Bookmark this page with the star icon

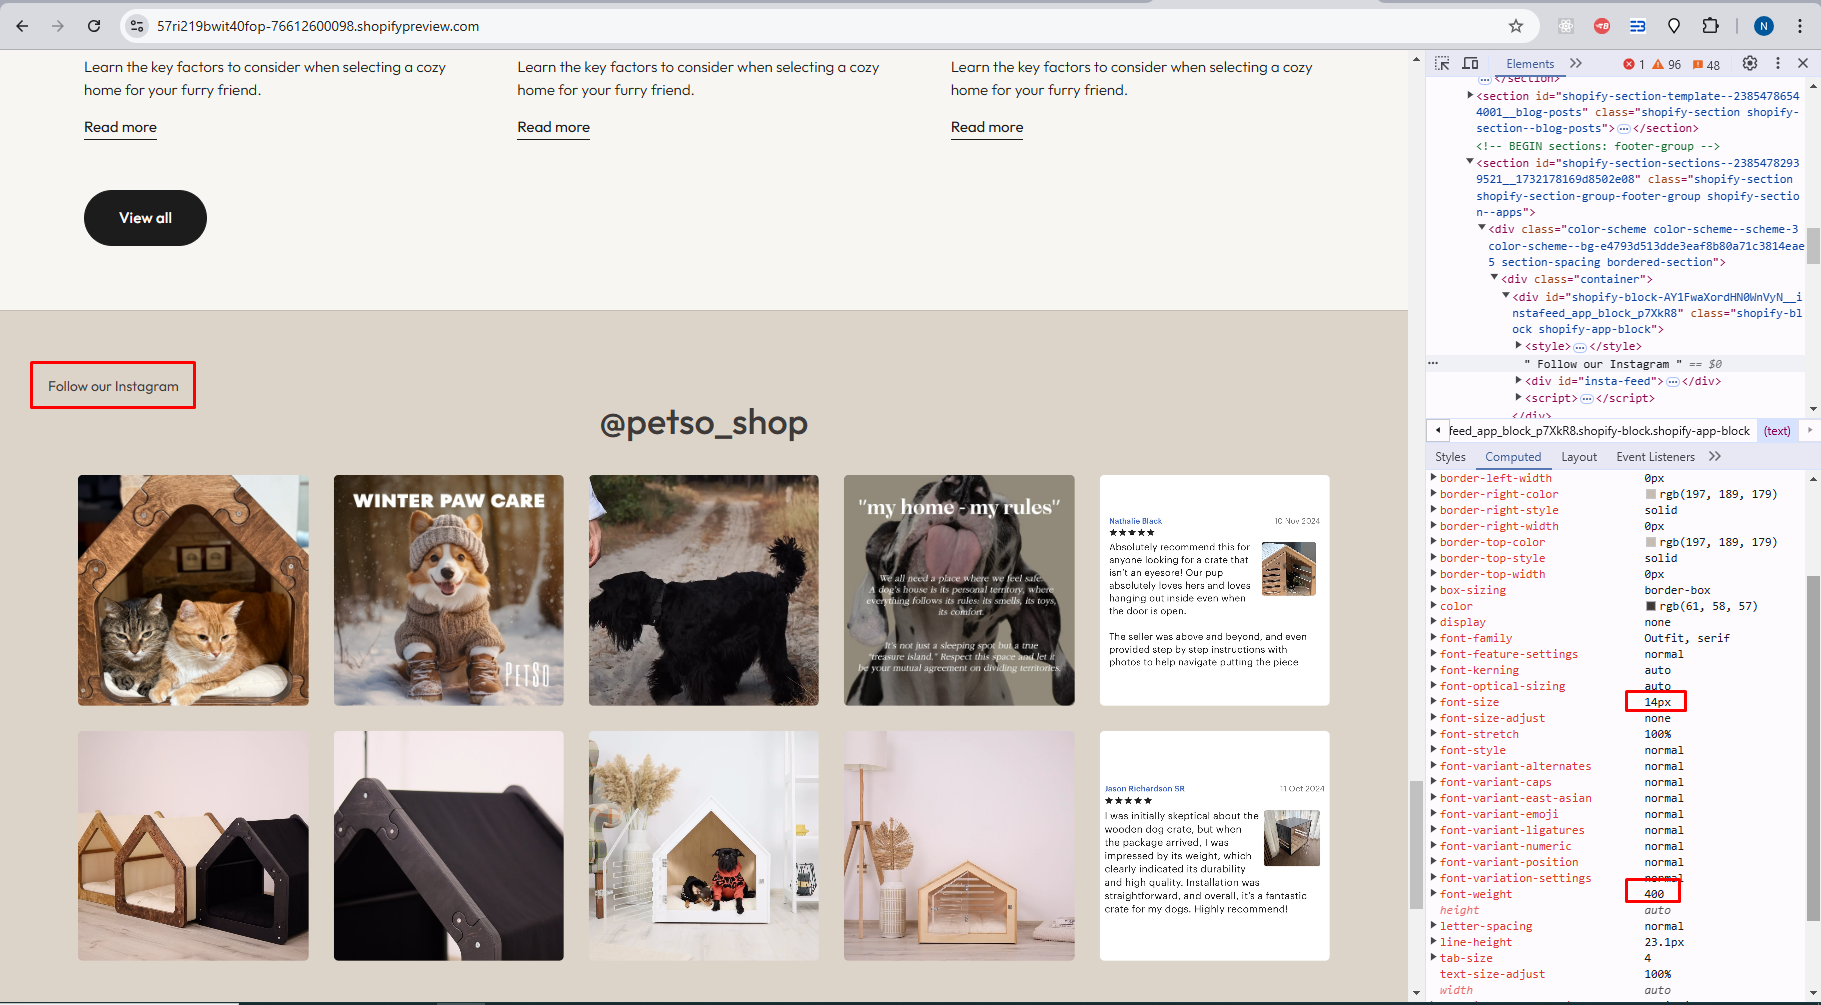coord(1516,26)
